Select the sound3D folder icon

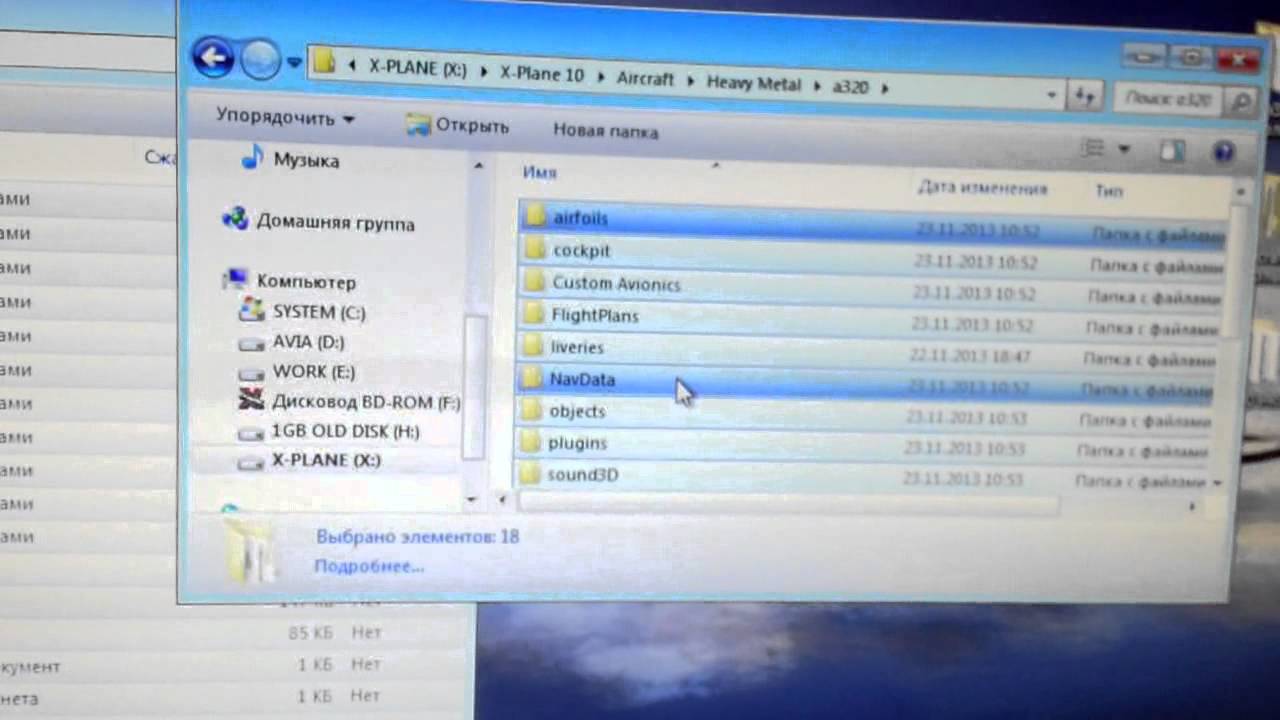529,474
